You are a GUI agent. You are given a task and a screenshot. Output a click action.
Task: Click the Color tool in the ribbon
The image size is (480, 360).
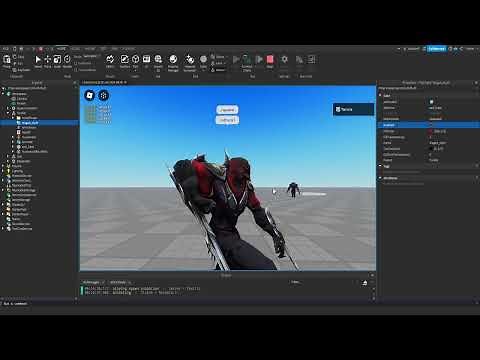[x=203, y=59]
